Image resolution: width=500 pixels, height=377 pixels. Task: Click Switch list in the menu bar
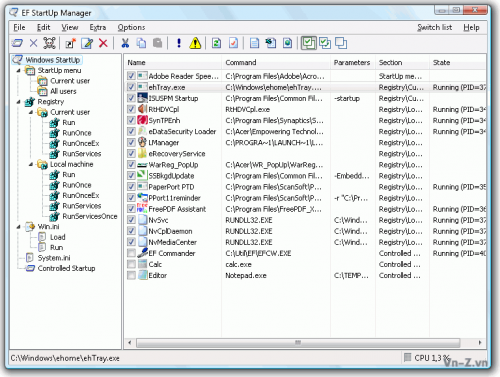pyautogui.click(x=435, y=27)
